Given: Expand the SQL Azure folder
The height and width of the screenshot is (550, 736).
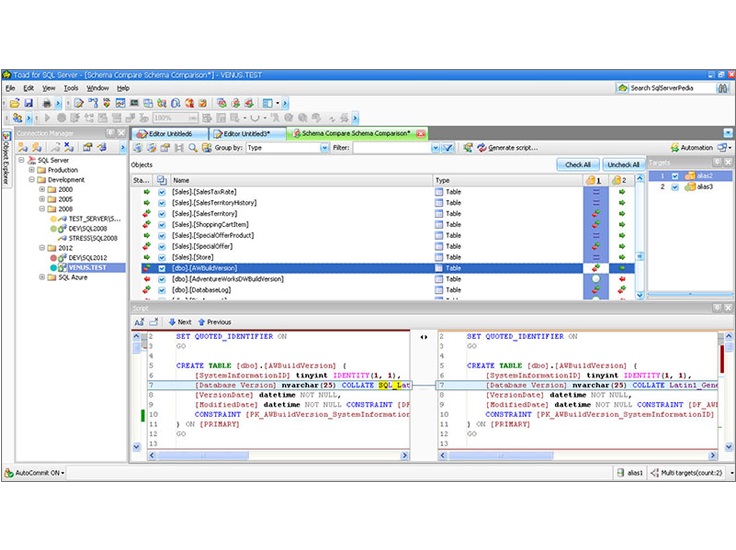Looking at the screenshot, I should pyautogui.click(x=42, y=277).
